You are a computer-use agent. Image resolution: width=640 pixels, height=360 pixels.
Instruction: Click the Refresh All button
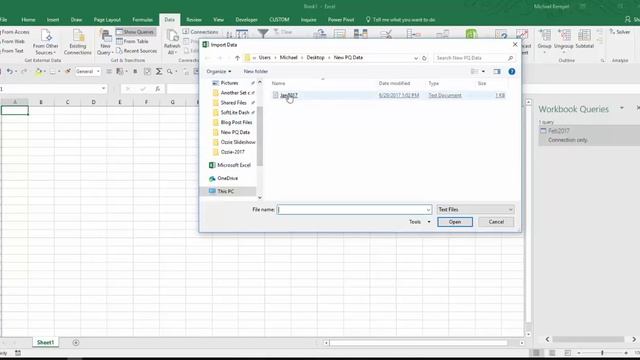click(172, 42)
